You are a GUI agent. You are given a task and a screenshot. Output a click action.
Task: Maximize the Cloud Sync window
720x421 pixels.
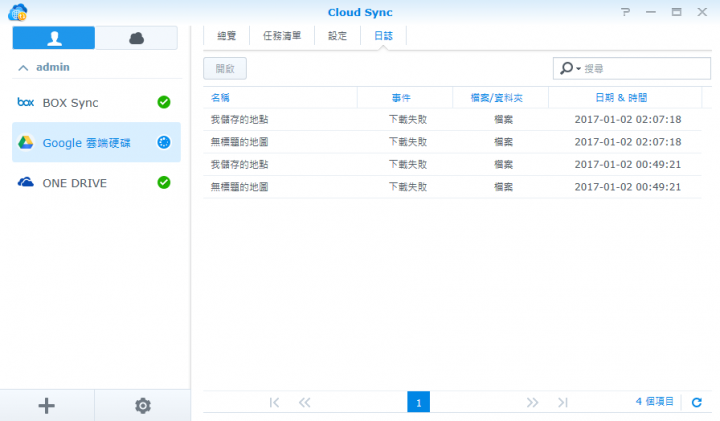(676, 12)
